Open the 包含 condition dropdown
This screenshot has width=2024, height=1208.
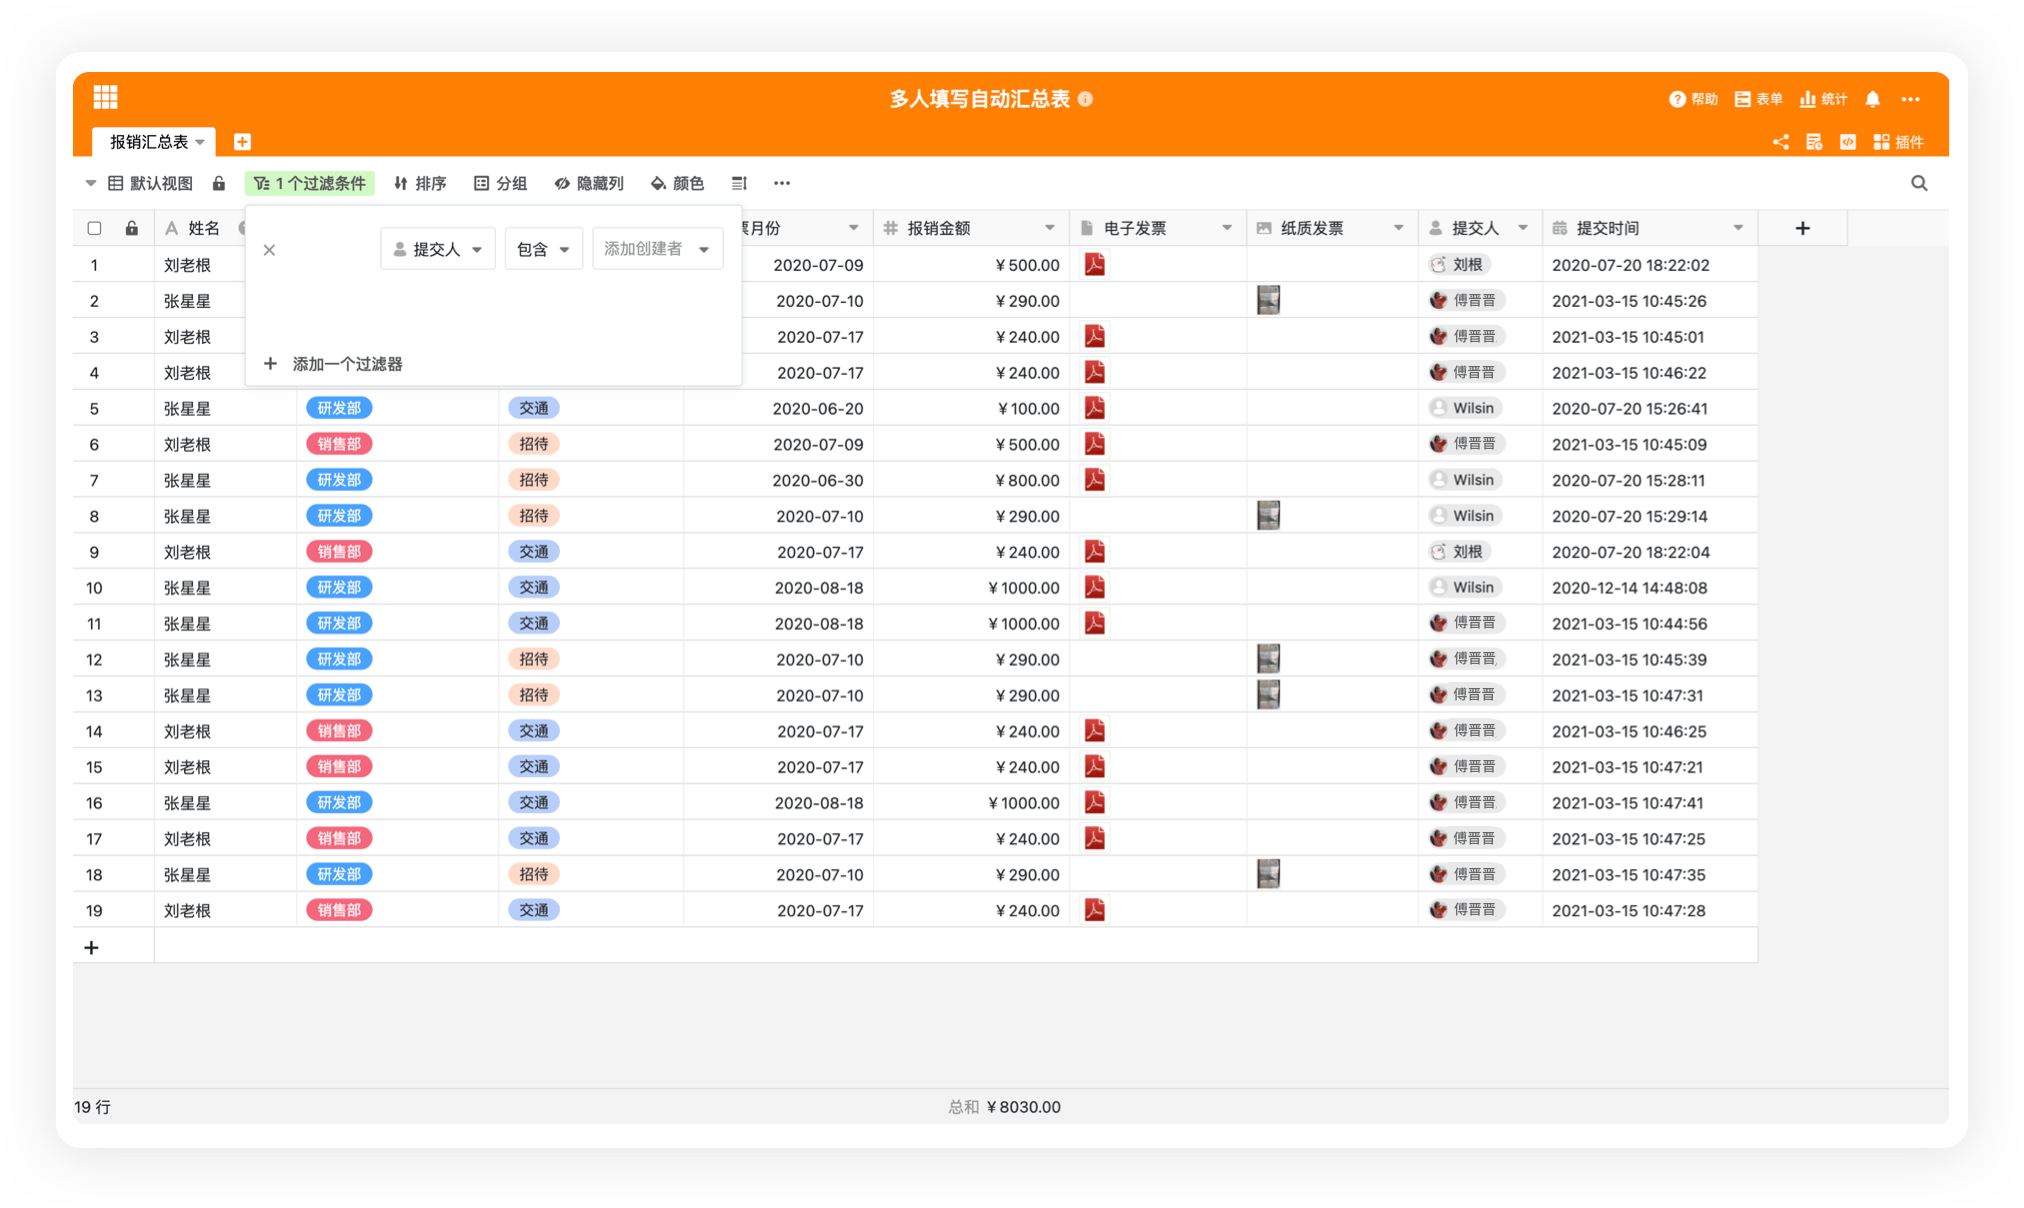pos(543,249)
